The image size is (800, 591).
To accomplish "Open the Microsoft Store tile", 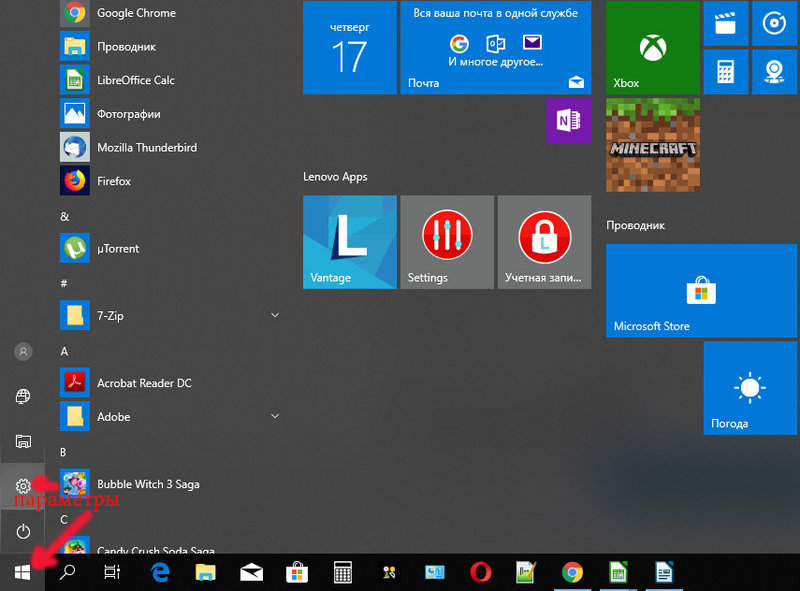I will point(701,290).
